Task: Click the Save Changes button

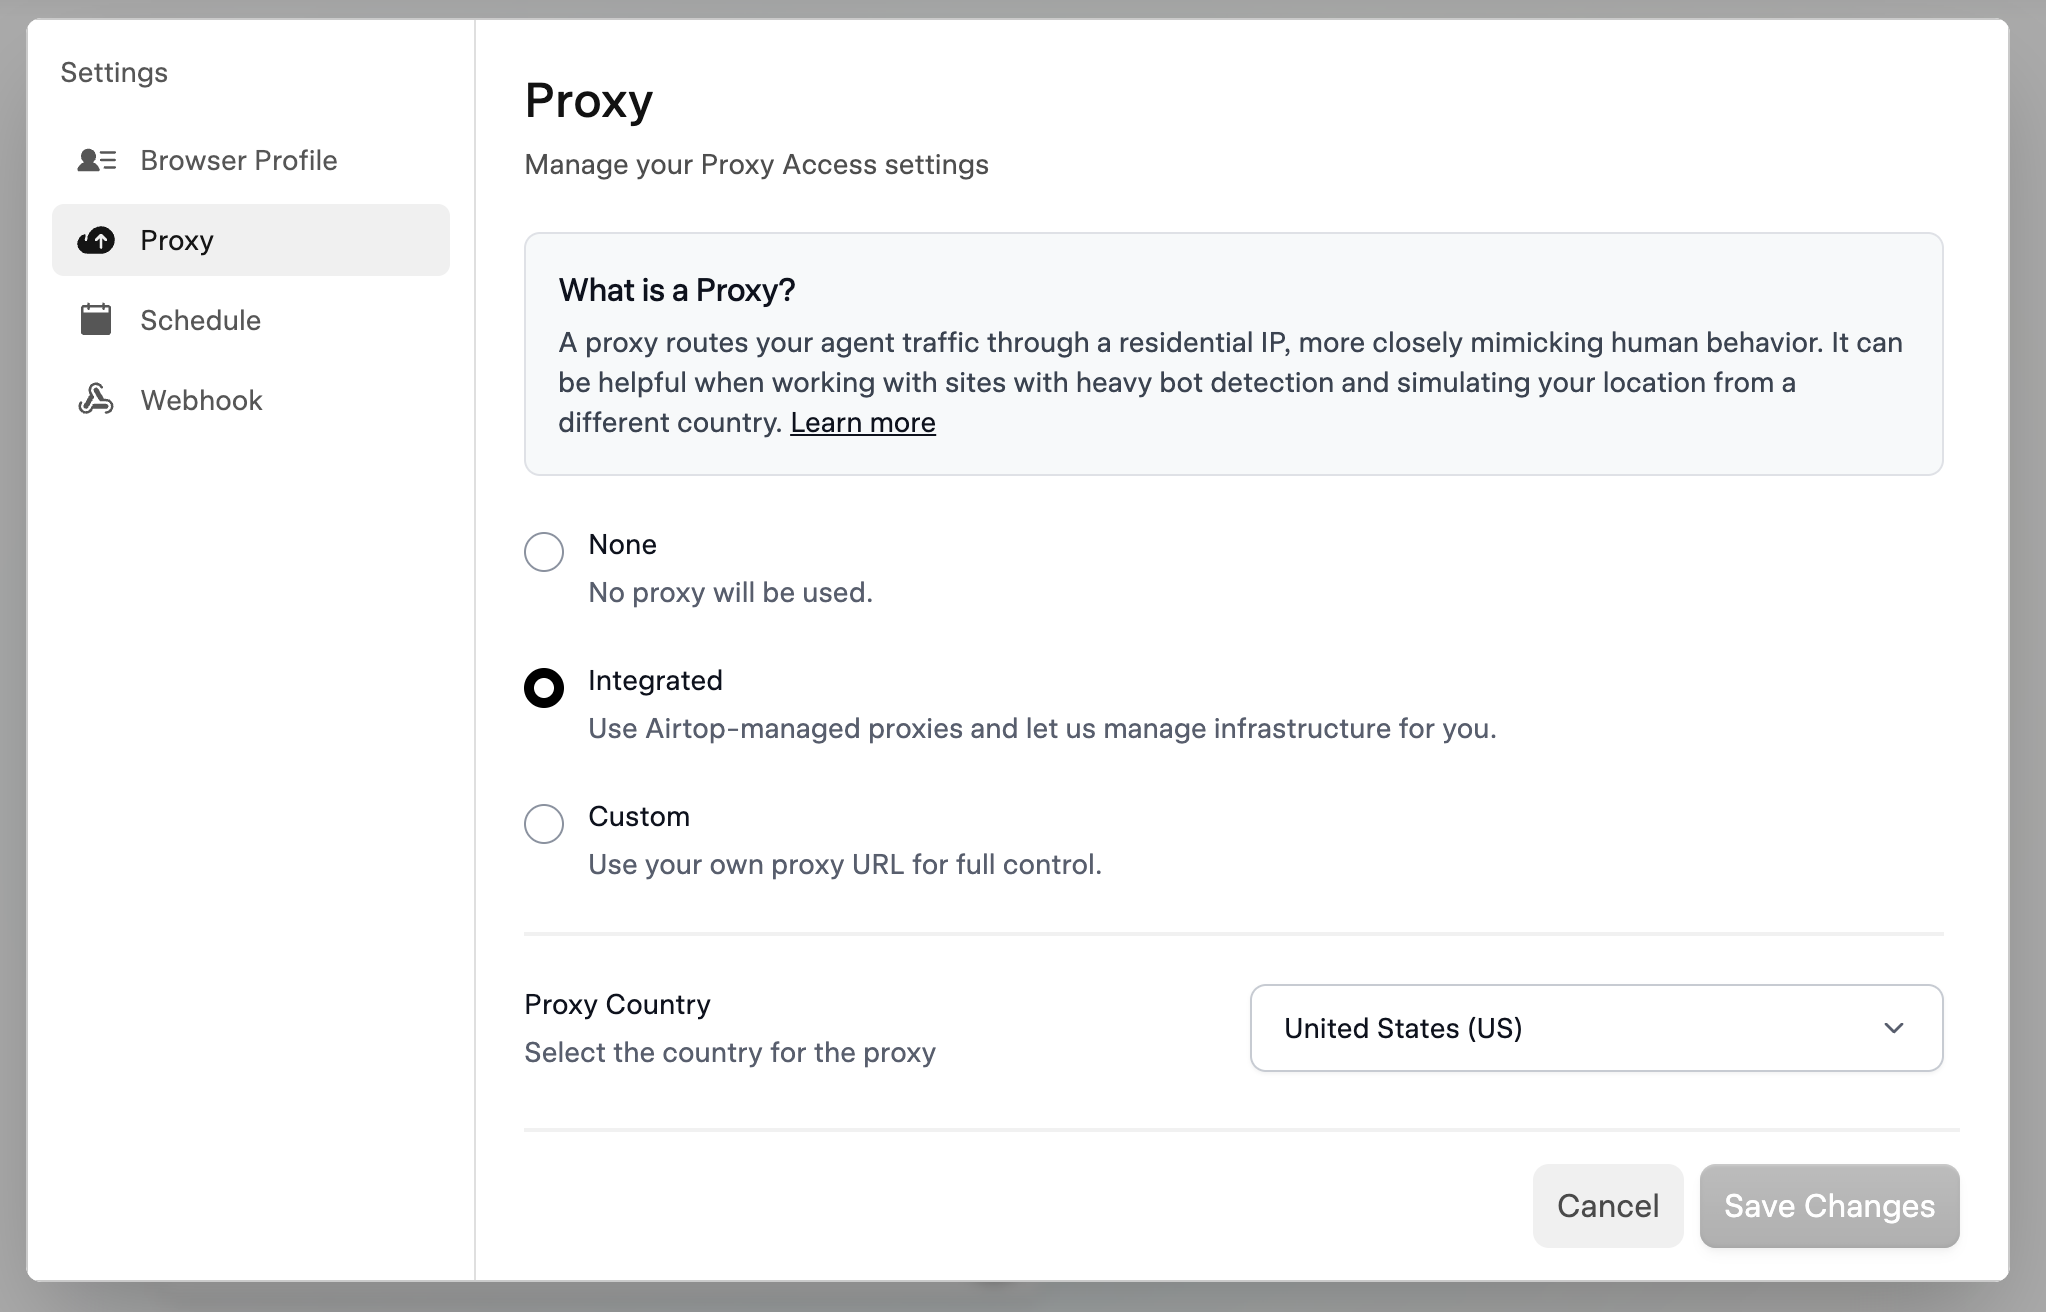Action: point(1828,1206)
